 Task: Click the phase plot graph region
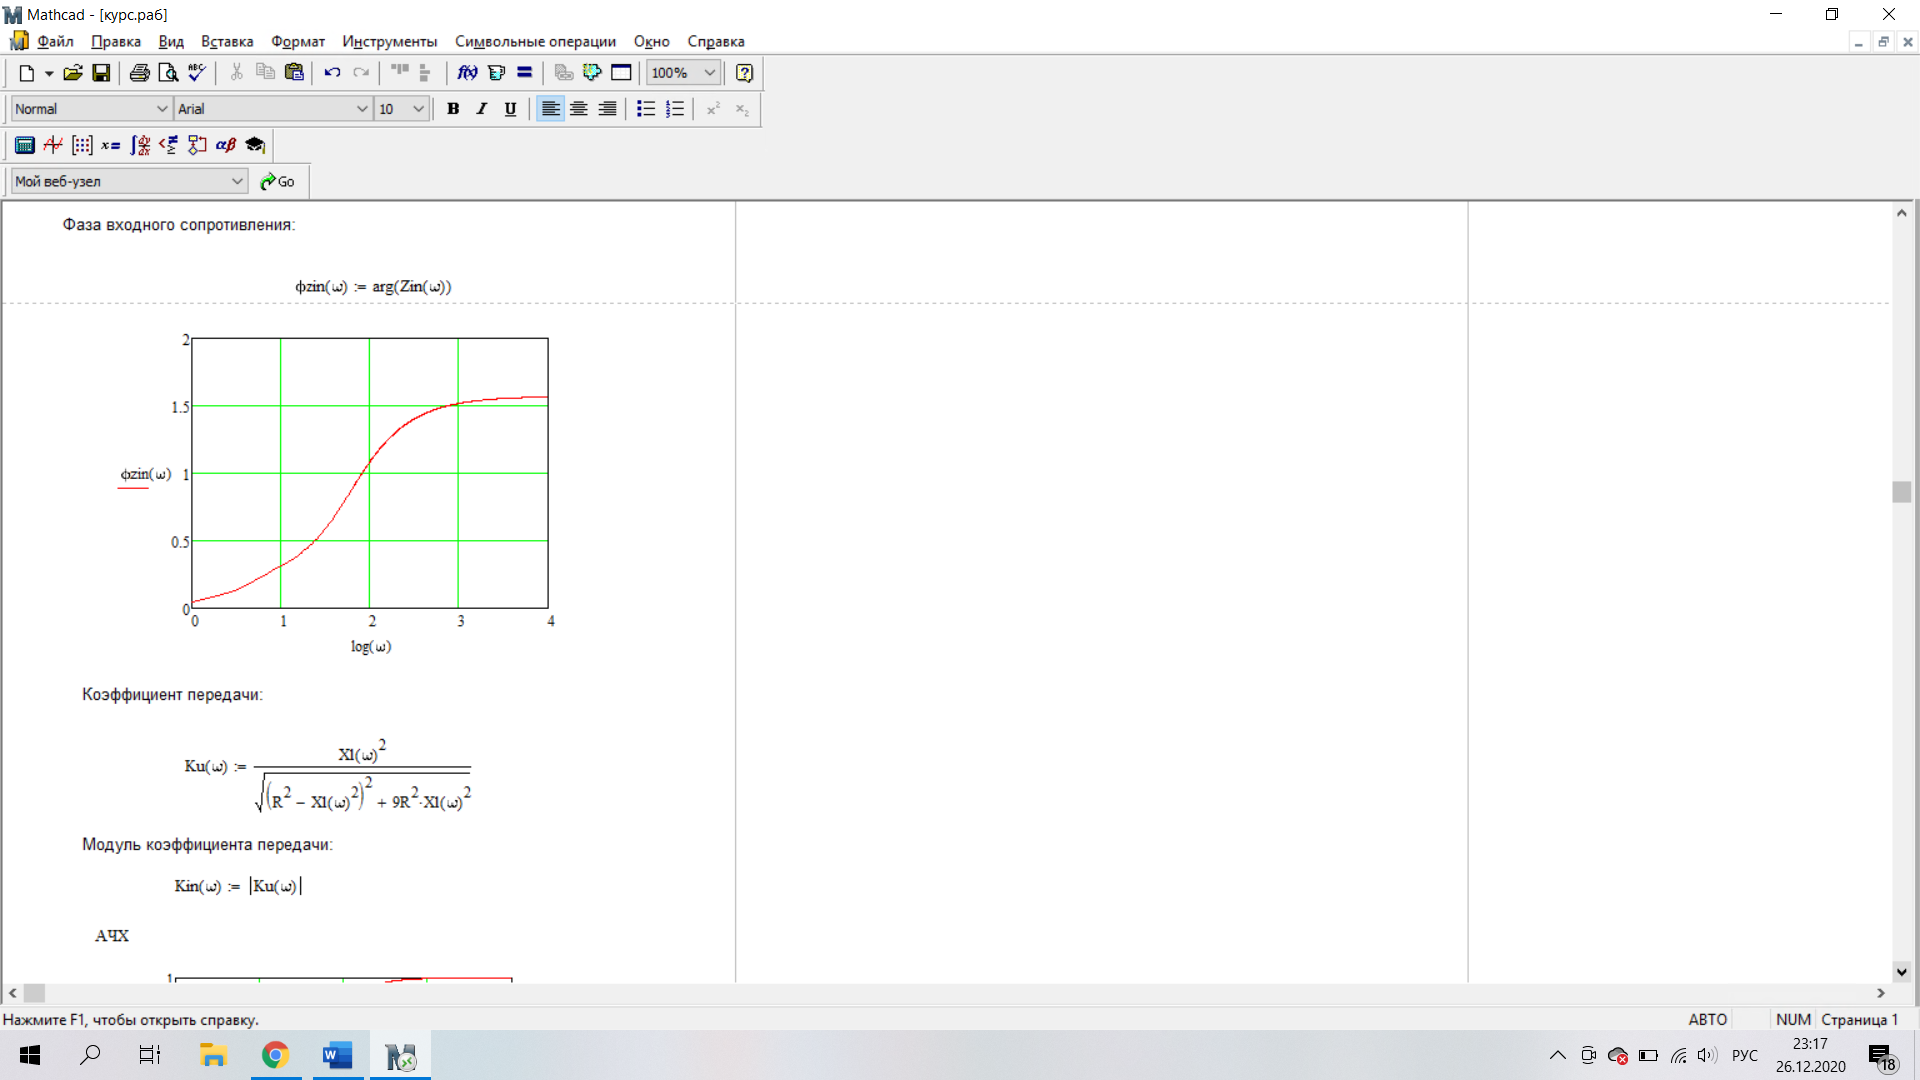coord(369,473)
